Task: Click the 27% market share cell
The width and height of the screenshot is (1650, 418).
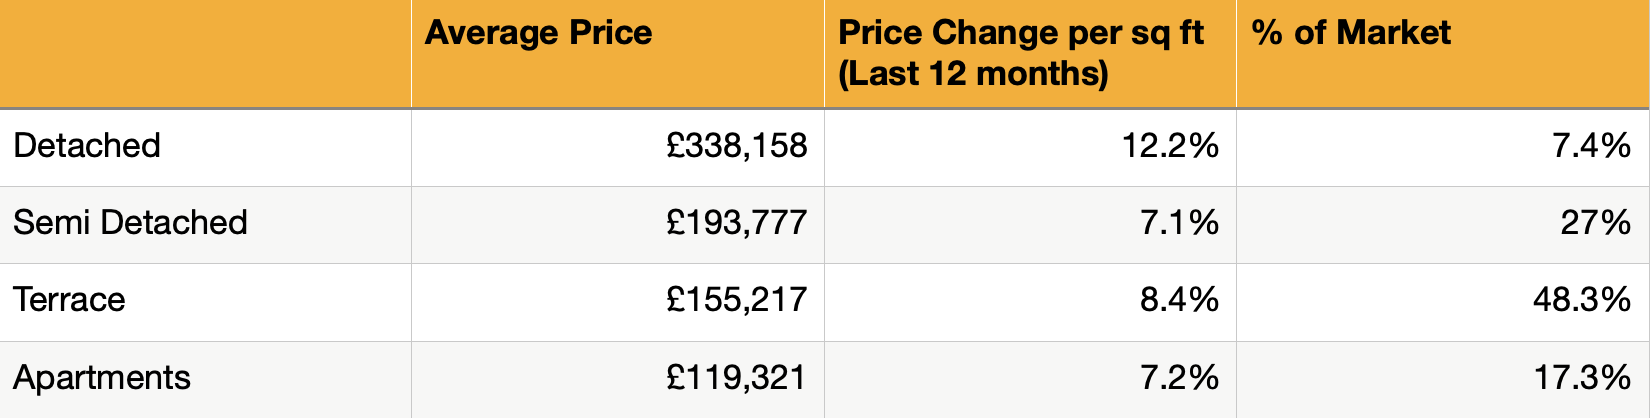Action: click(x=1595, y=223)
